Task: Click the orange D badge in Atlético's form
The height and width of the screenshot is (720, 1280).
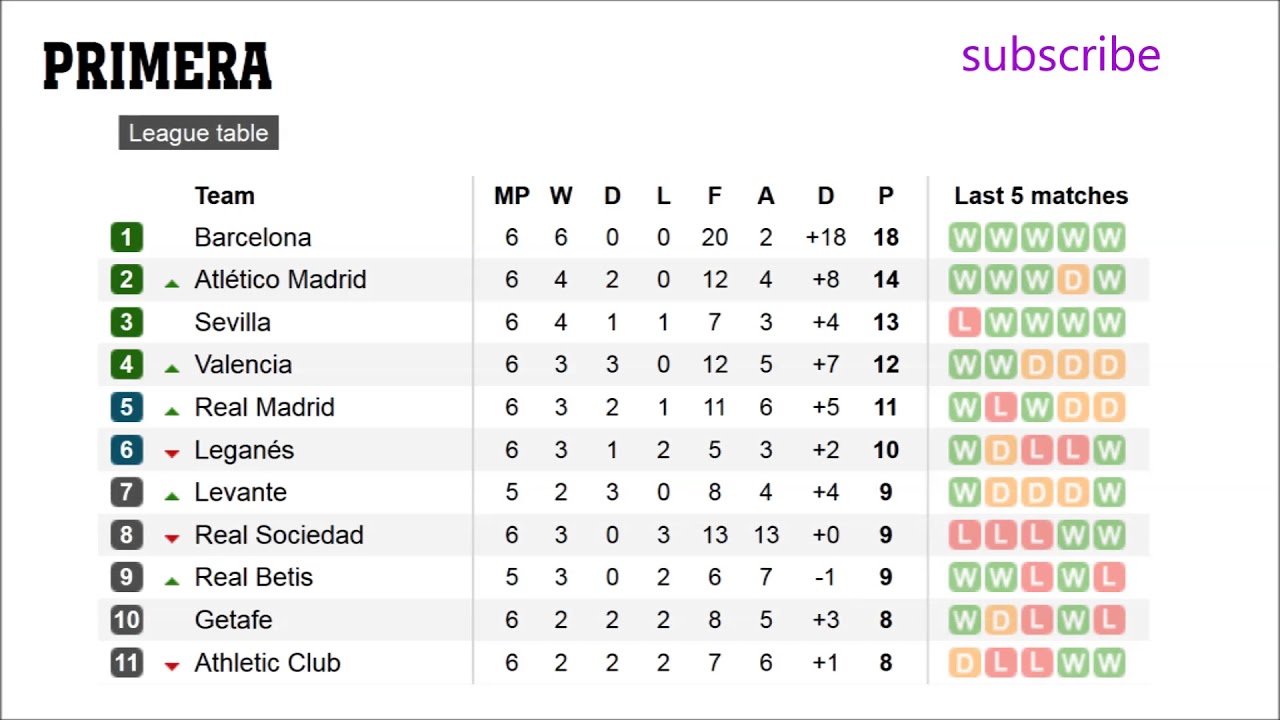Action: point(1072,280)
